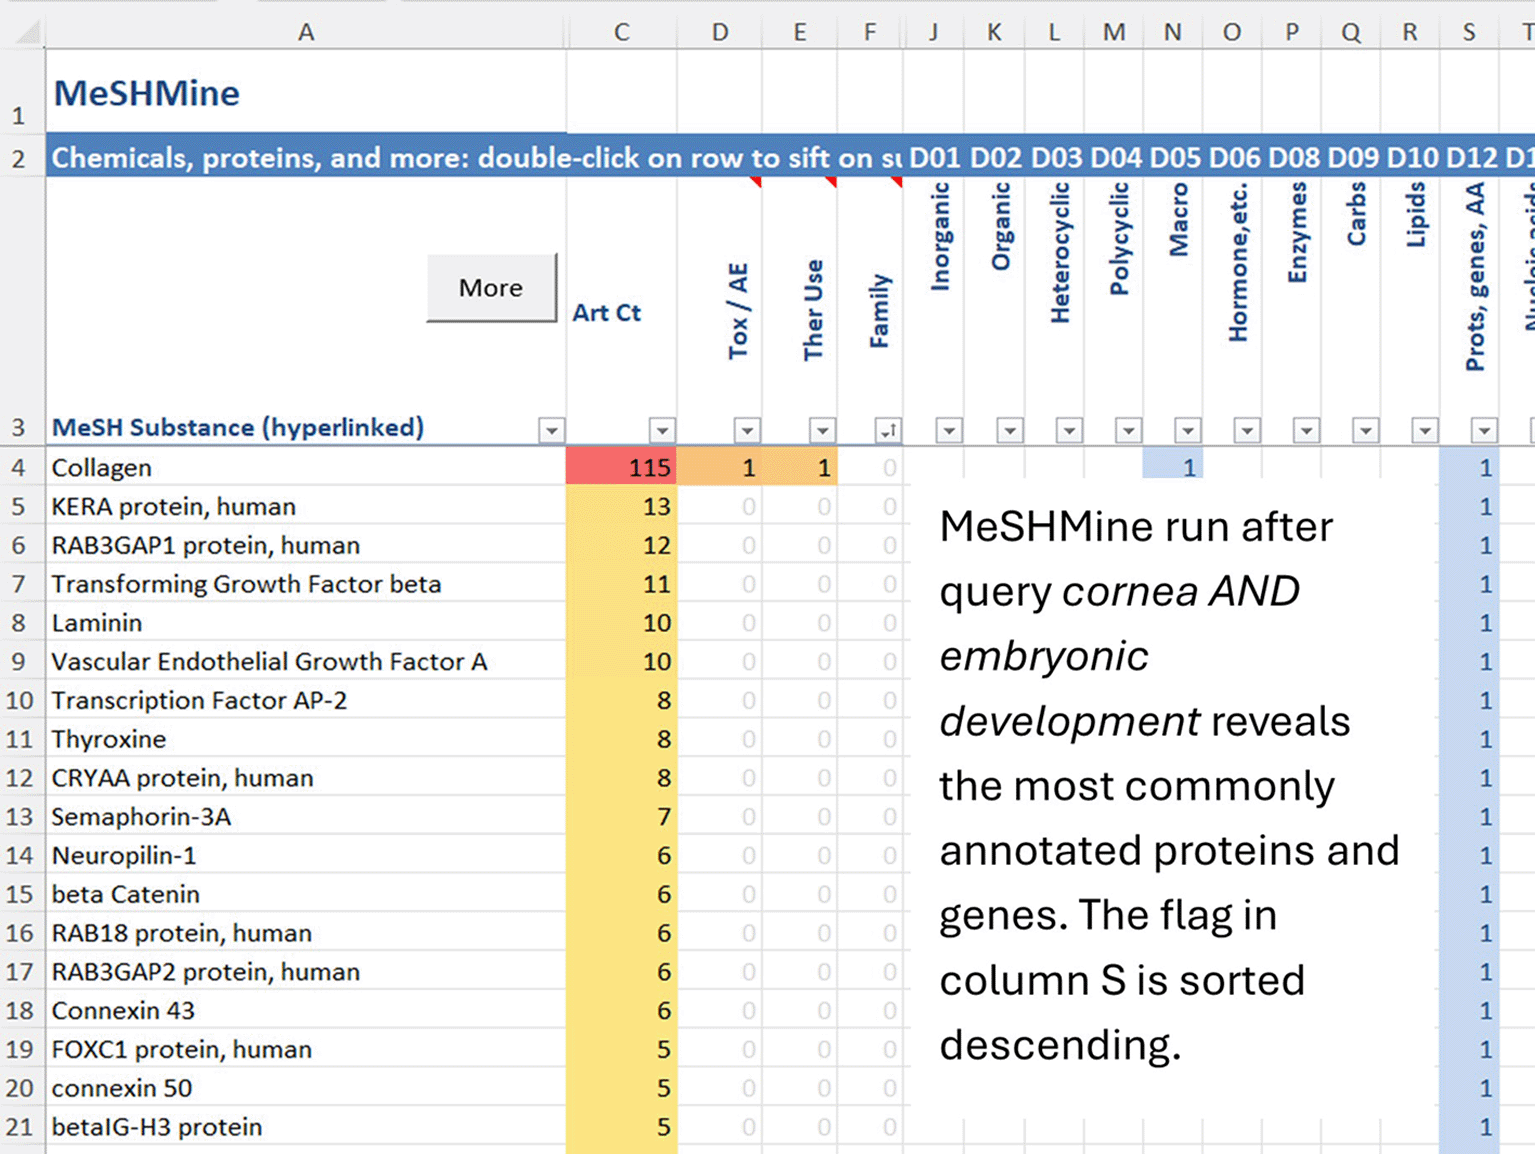
Task: Open the Art Ct column filter dropdown
Action: (x=662, y=430)
